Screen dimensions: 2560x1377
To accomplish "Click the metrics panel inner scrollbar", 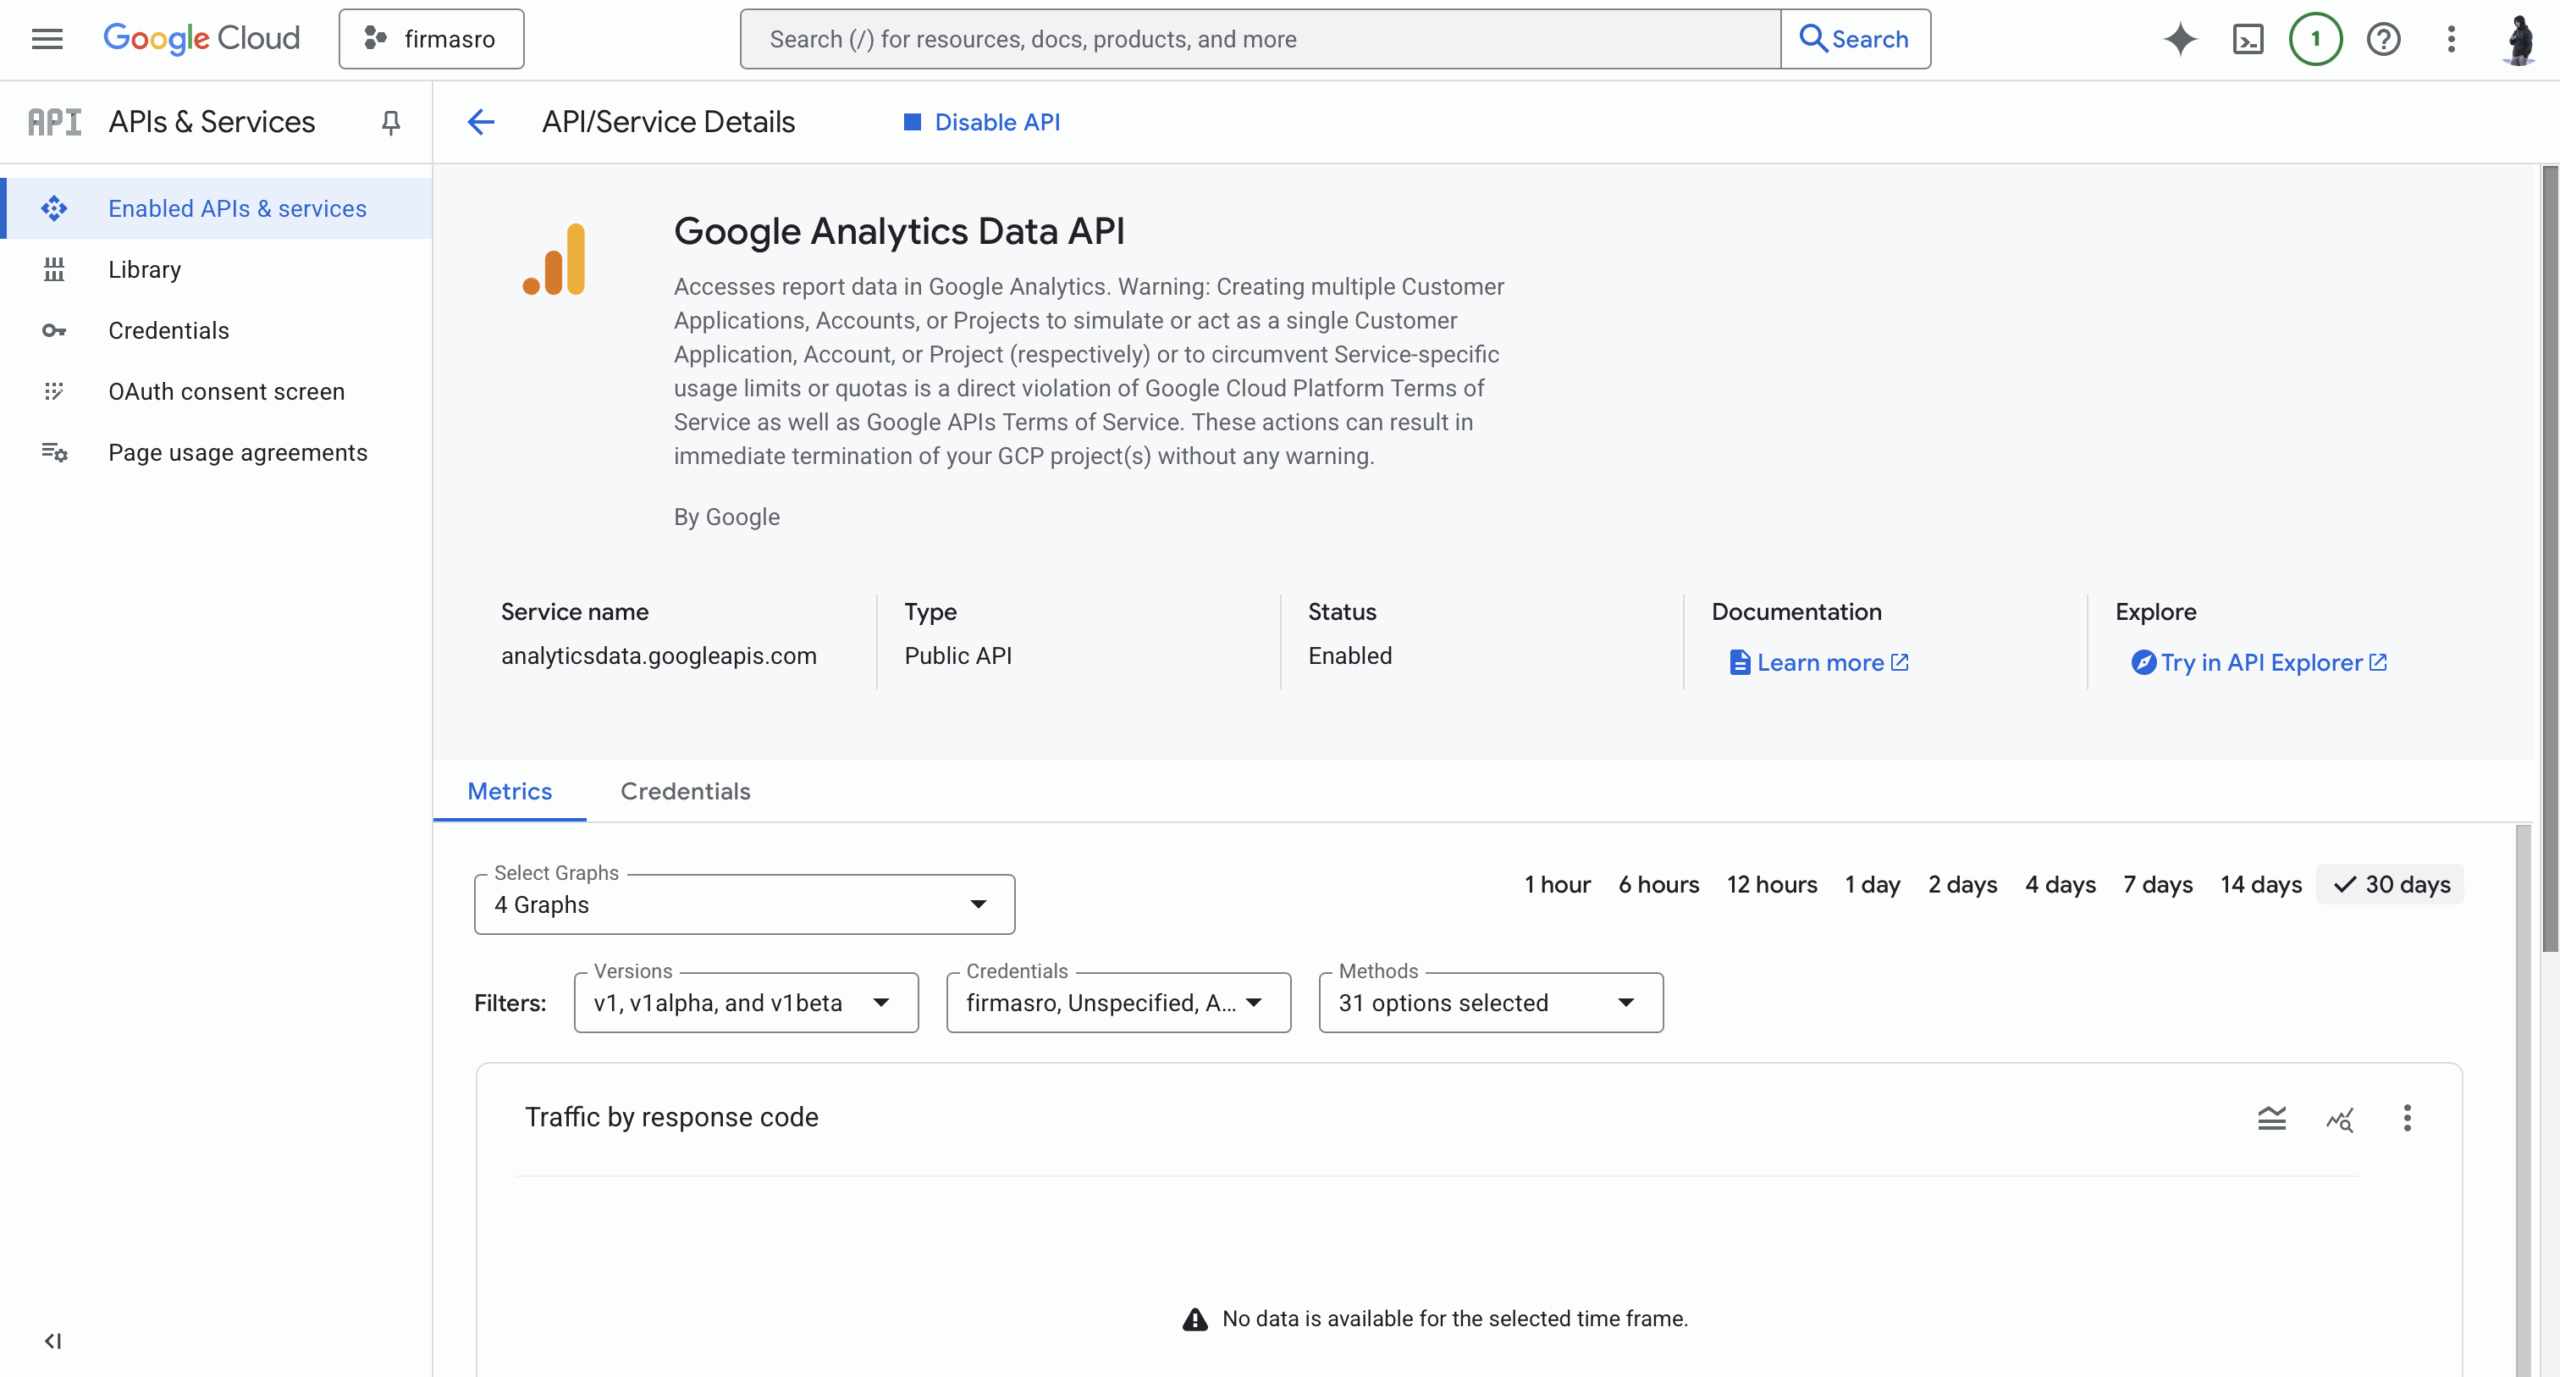I will (x=2524, y=1100).
